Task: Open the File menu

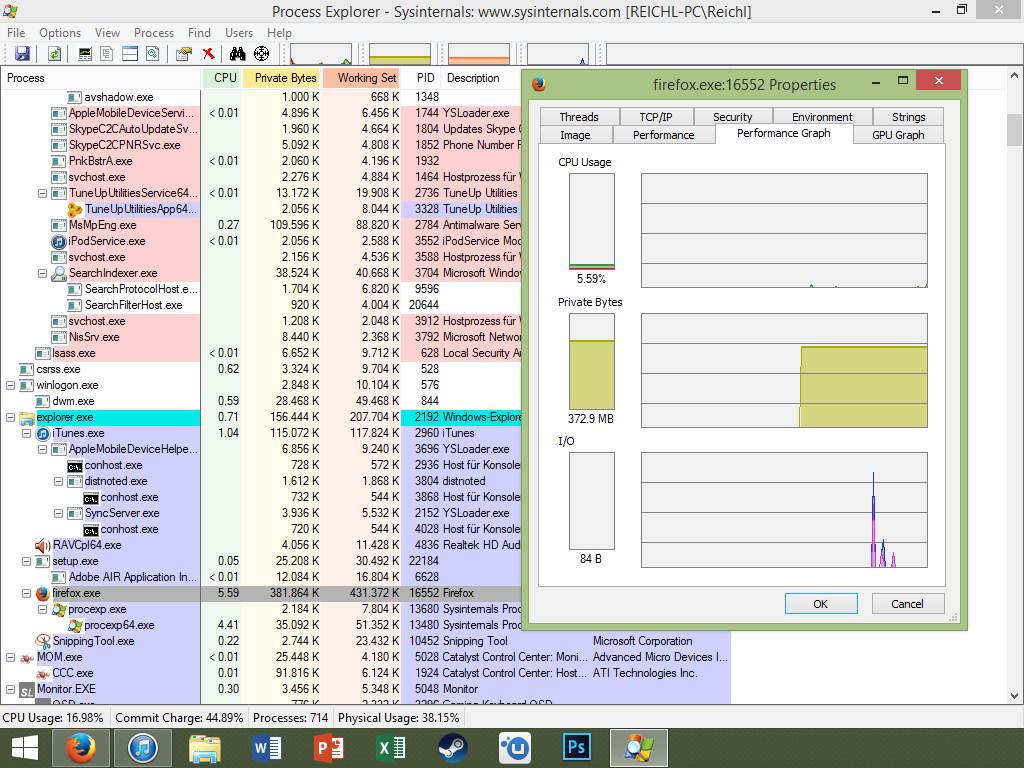Action: (x=16, y=33)
